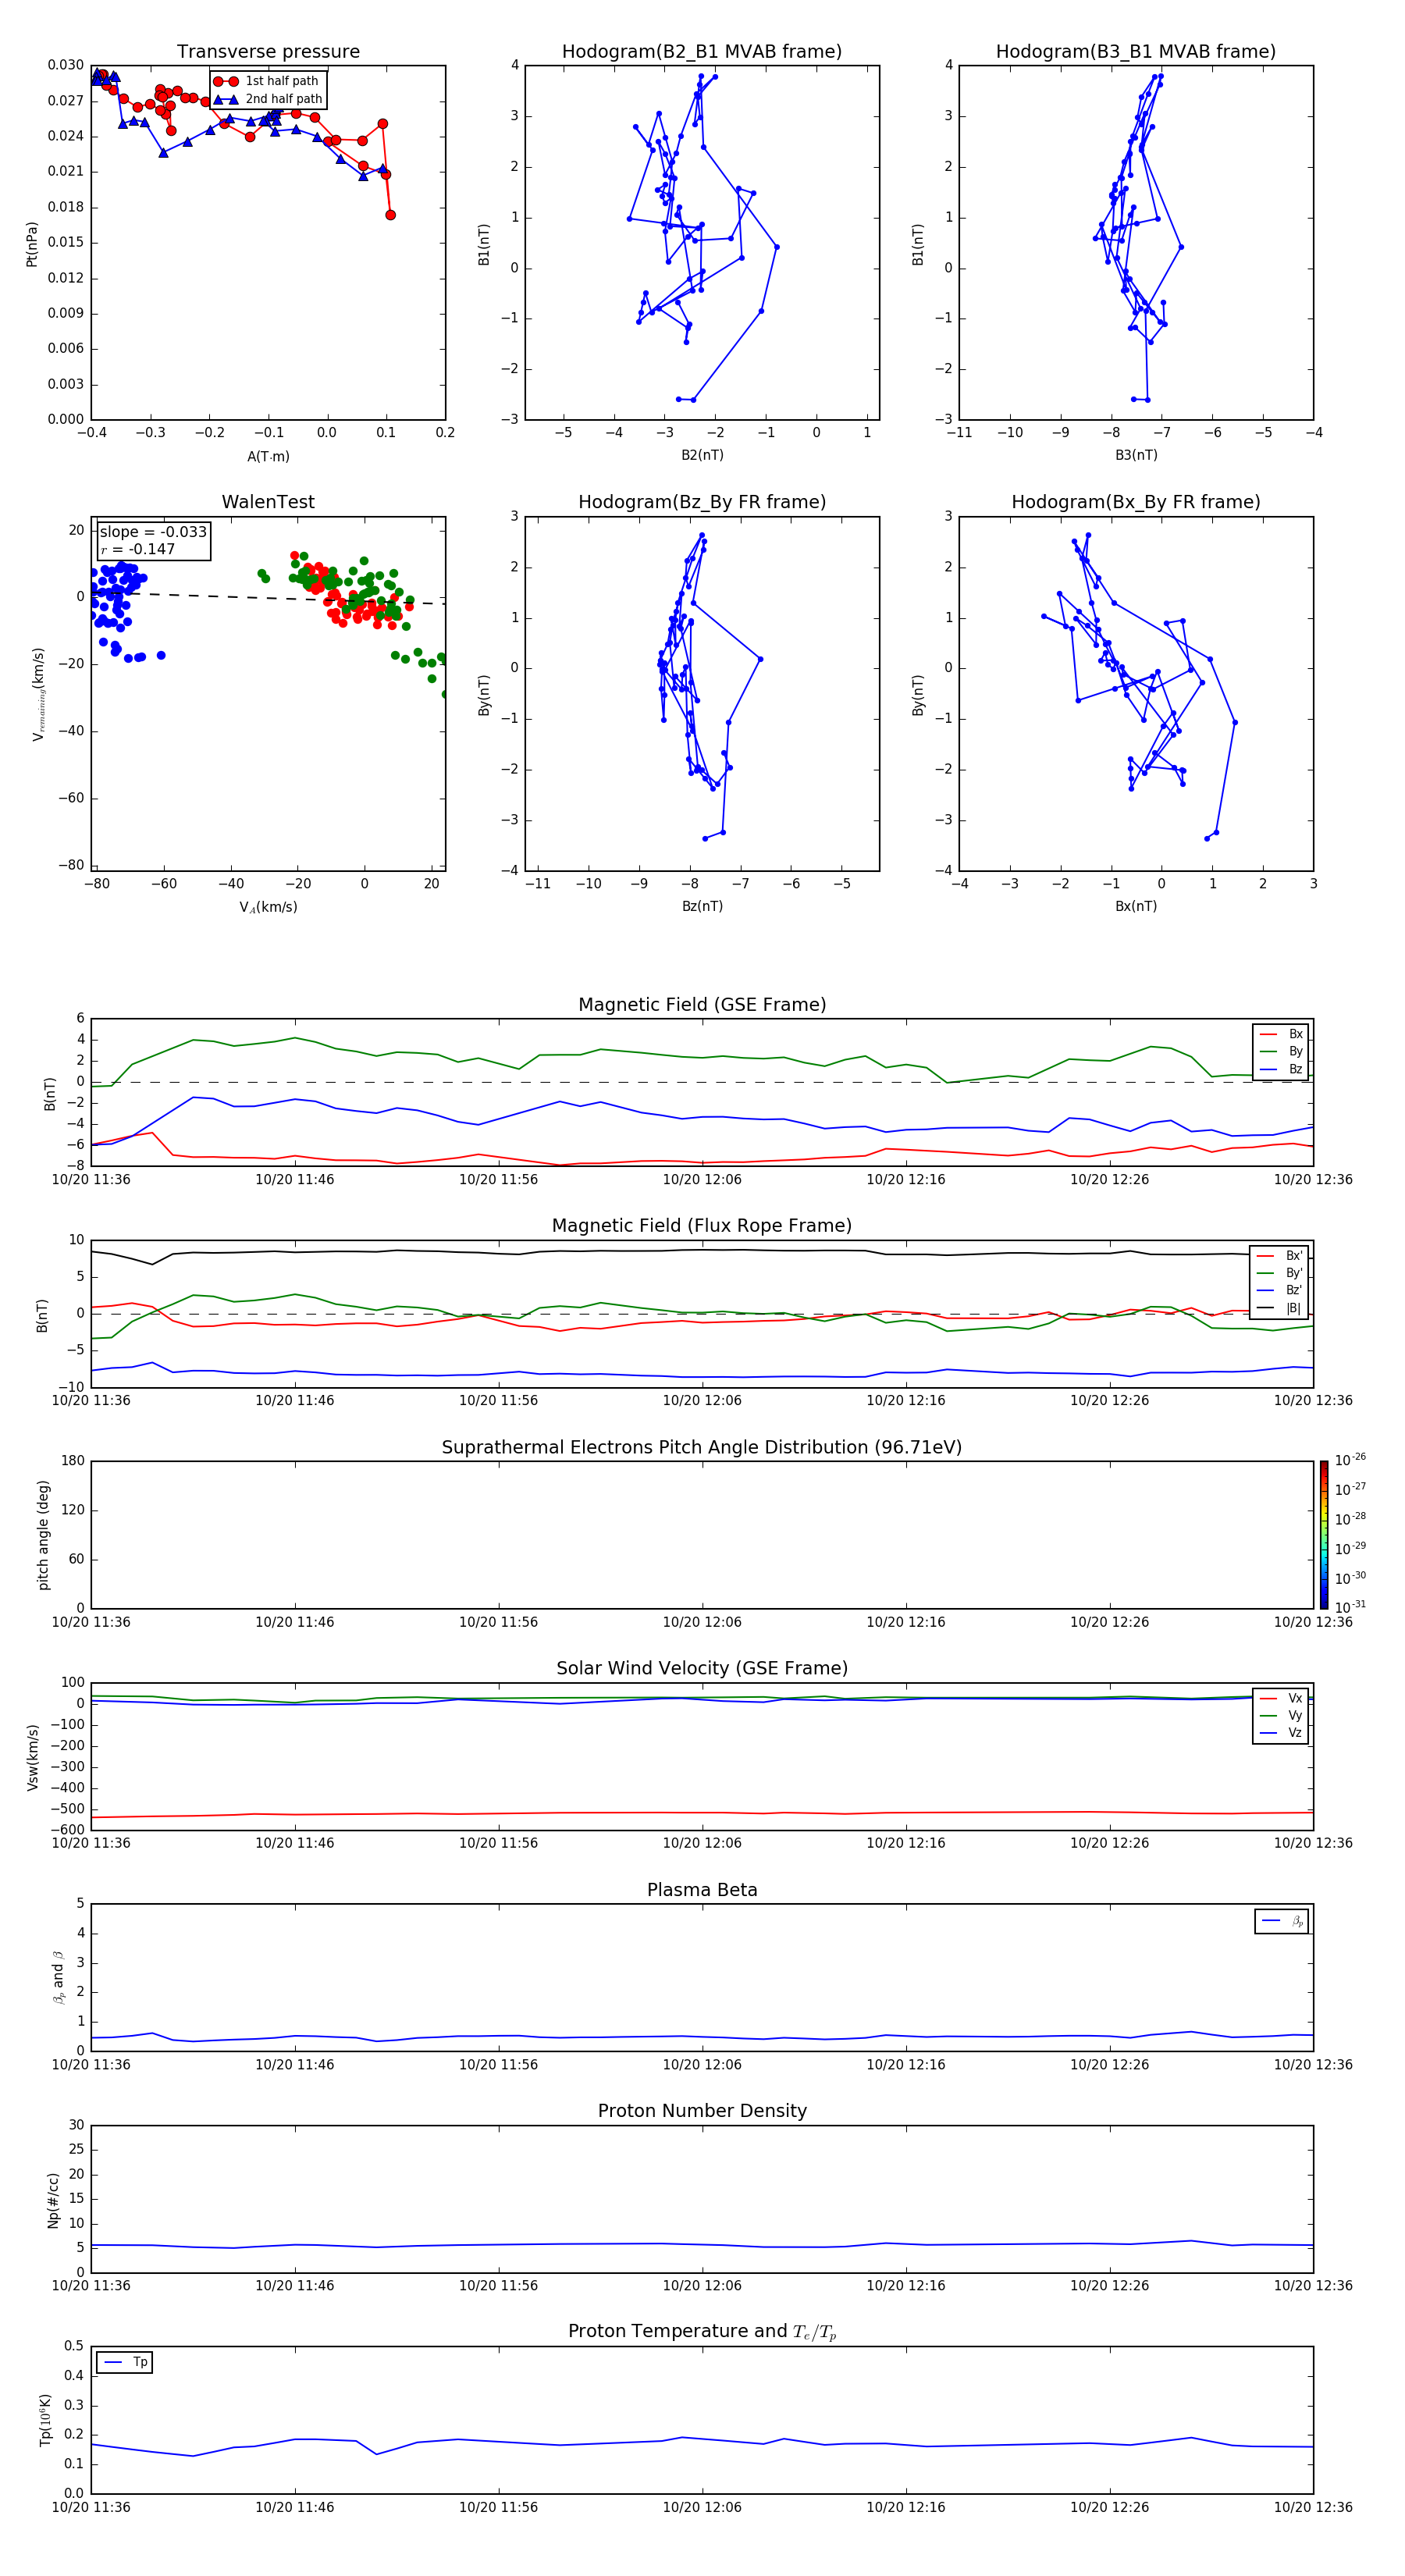Click "1st half path" legend entry
The height and width of the screenshot is (2576, 1405).
pos(267,81)
